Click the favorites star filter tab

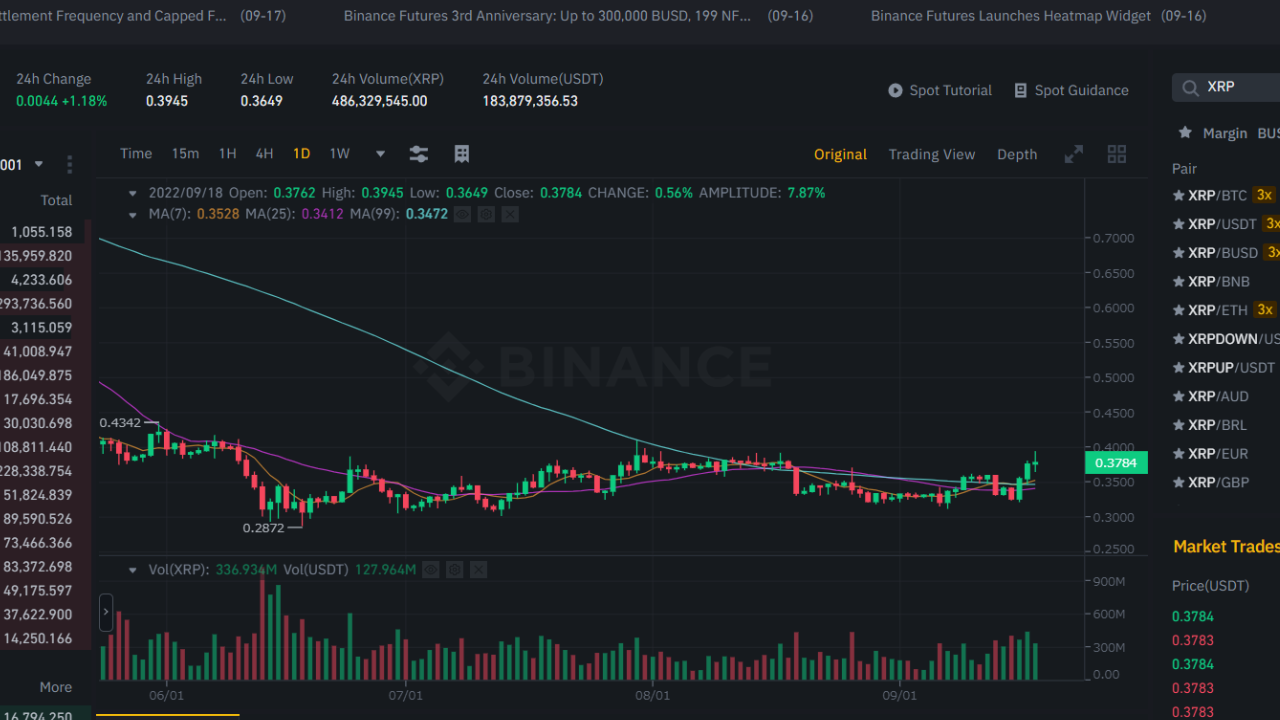click(x=1185, y=132)
